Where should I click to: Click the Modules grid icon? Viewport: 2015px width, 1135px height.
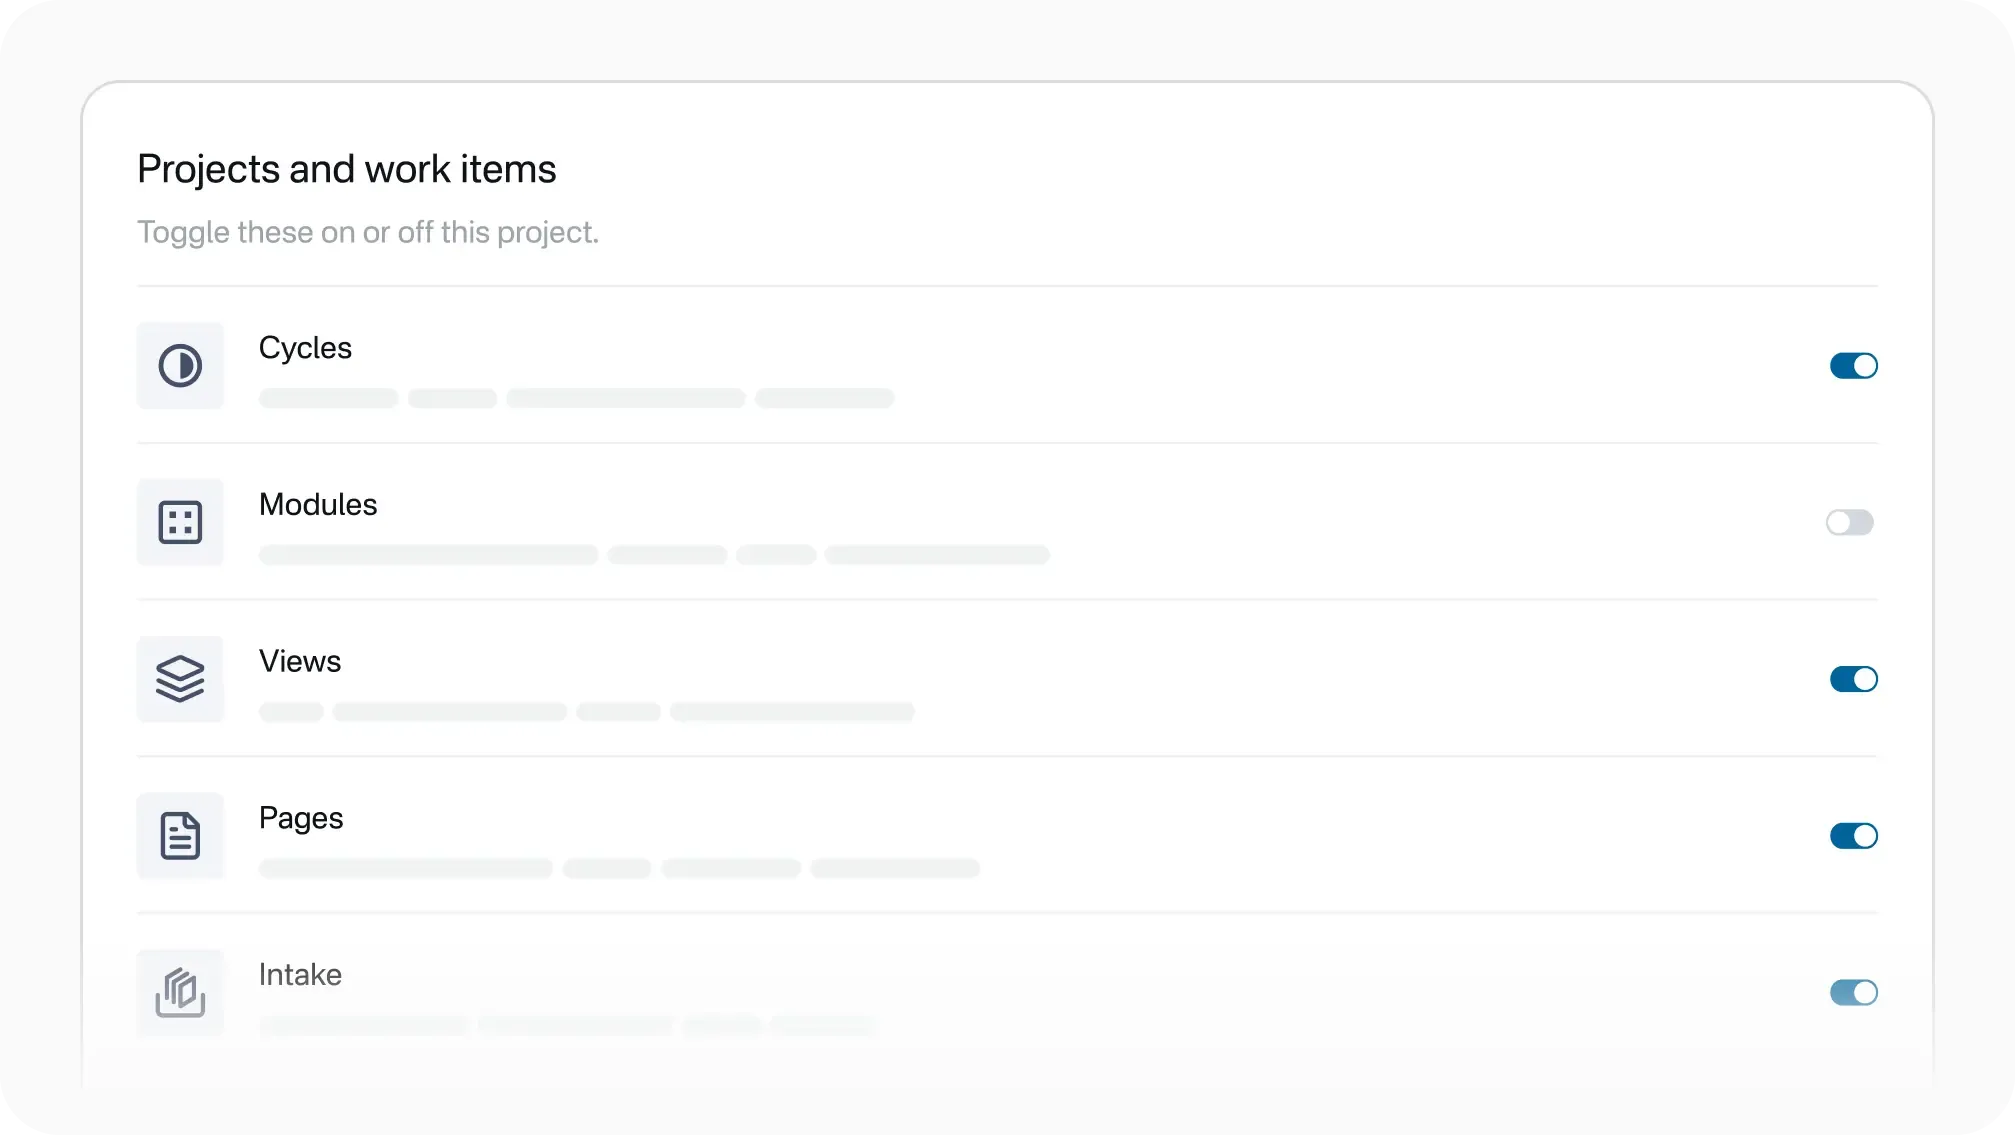tap(180, 522)
